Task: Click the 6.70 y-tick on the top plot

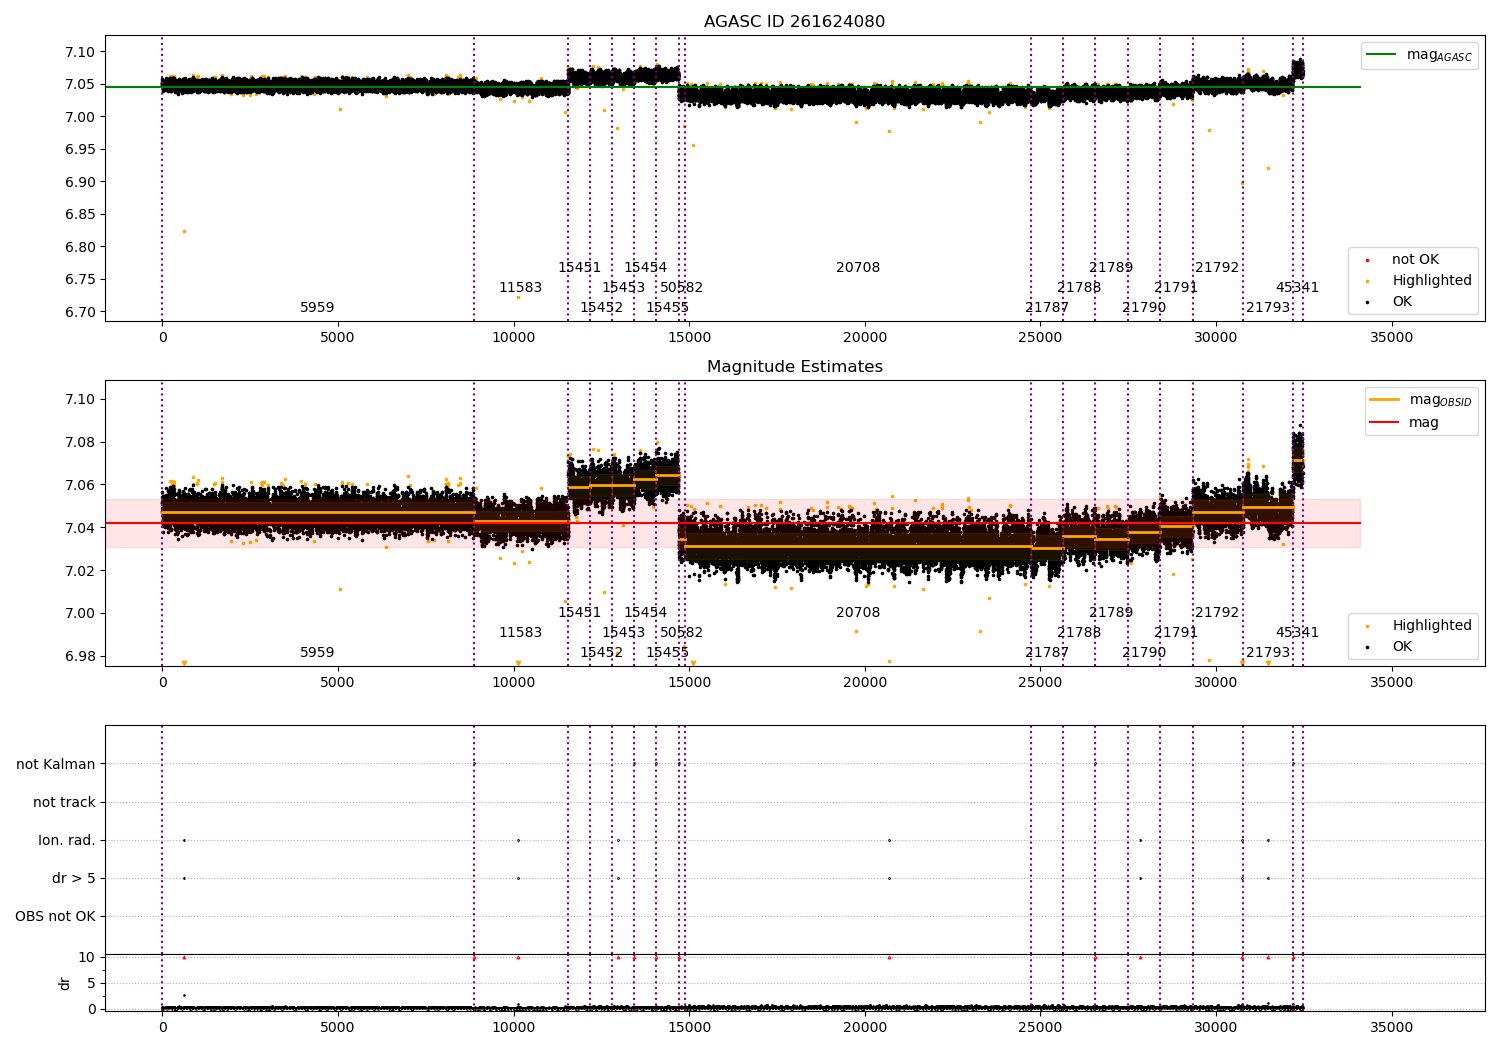Action: pyautogui.click(x=80, y=312)
